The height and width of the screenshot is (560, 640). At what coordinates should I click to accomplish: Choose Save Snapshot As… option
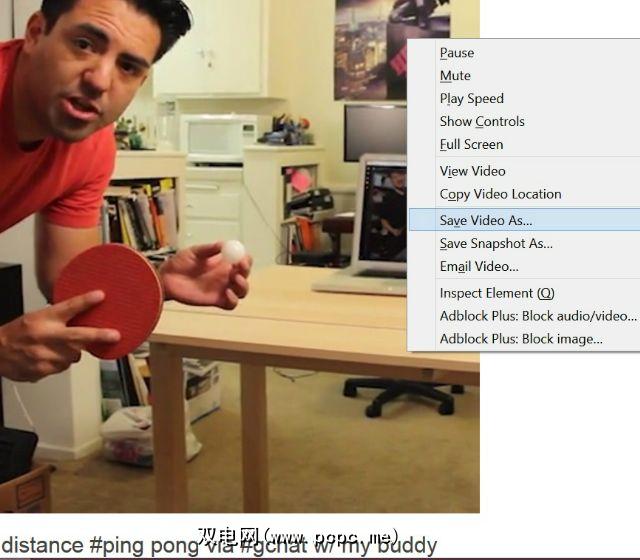[524, 243]
